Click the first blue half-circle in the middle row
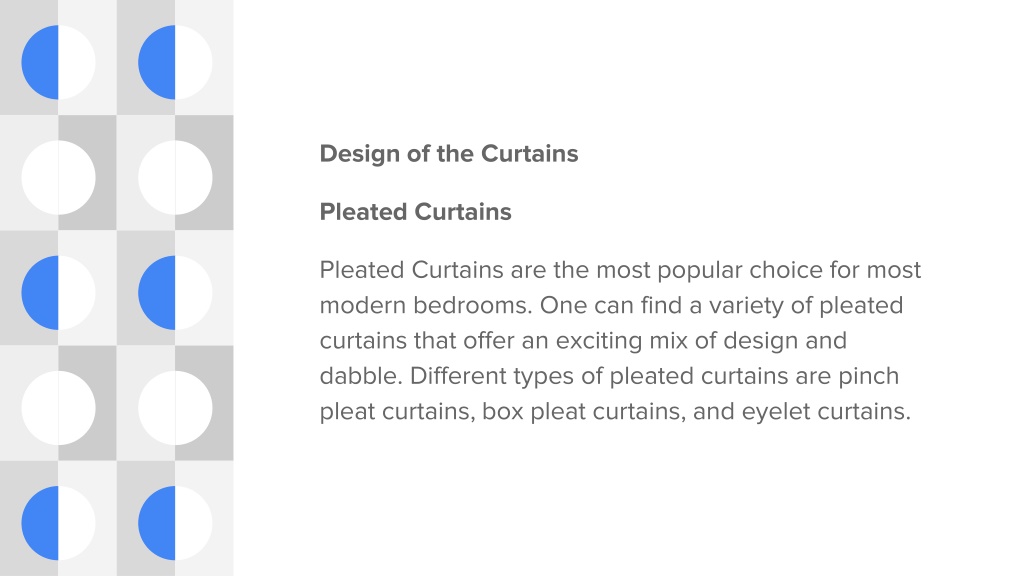The image size is (1024, 576). pos(40,293)
